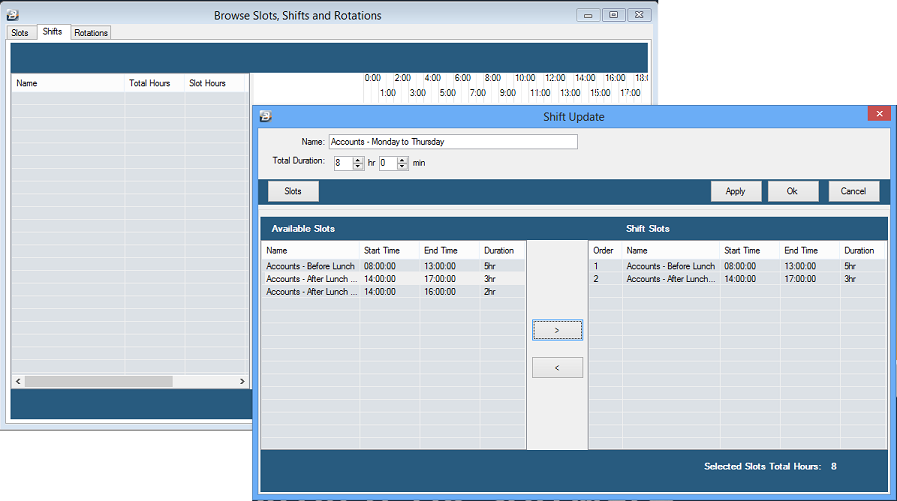Click the 5hr duration in Shift Slots
This screenshot has width=897, height=501.
point(850,266)
